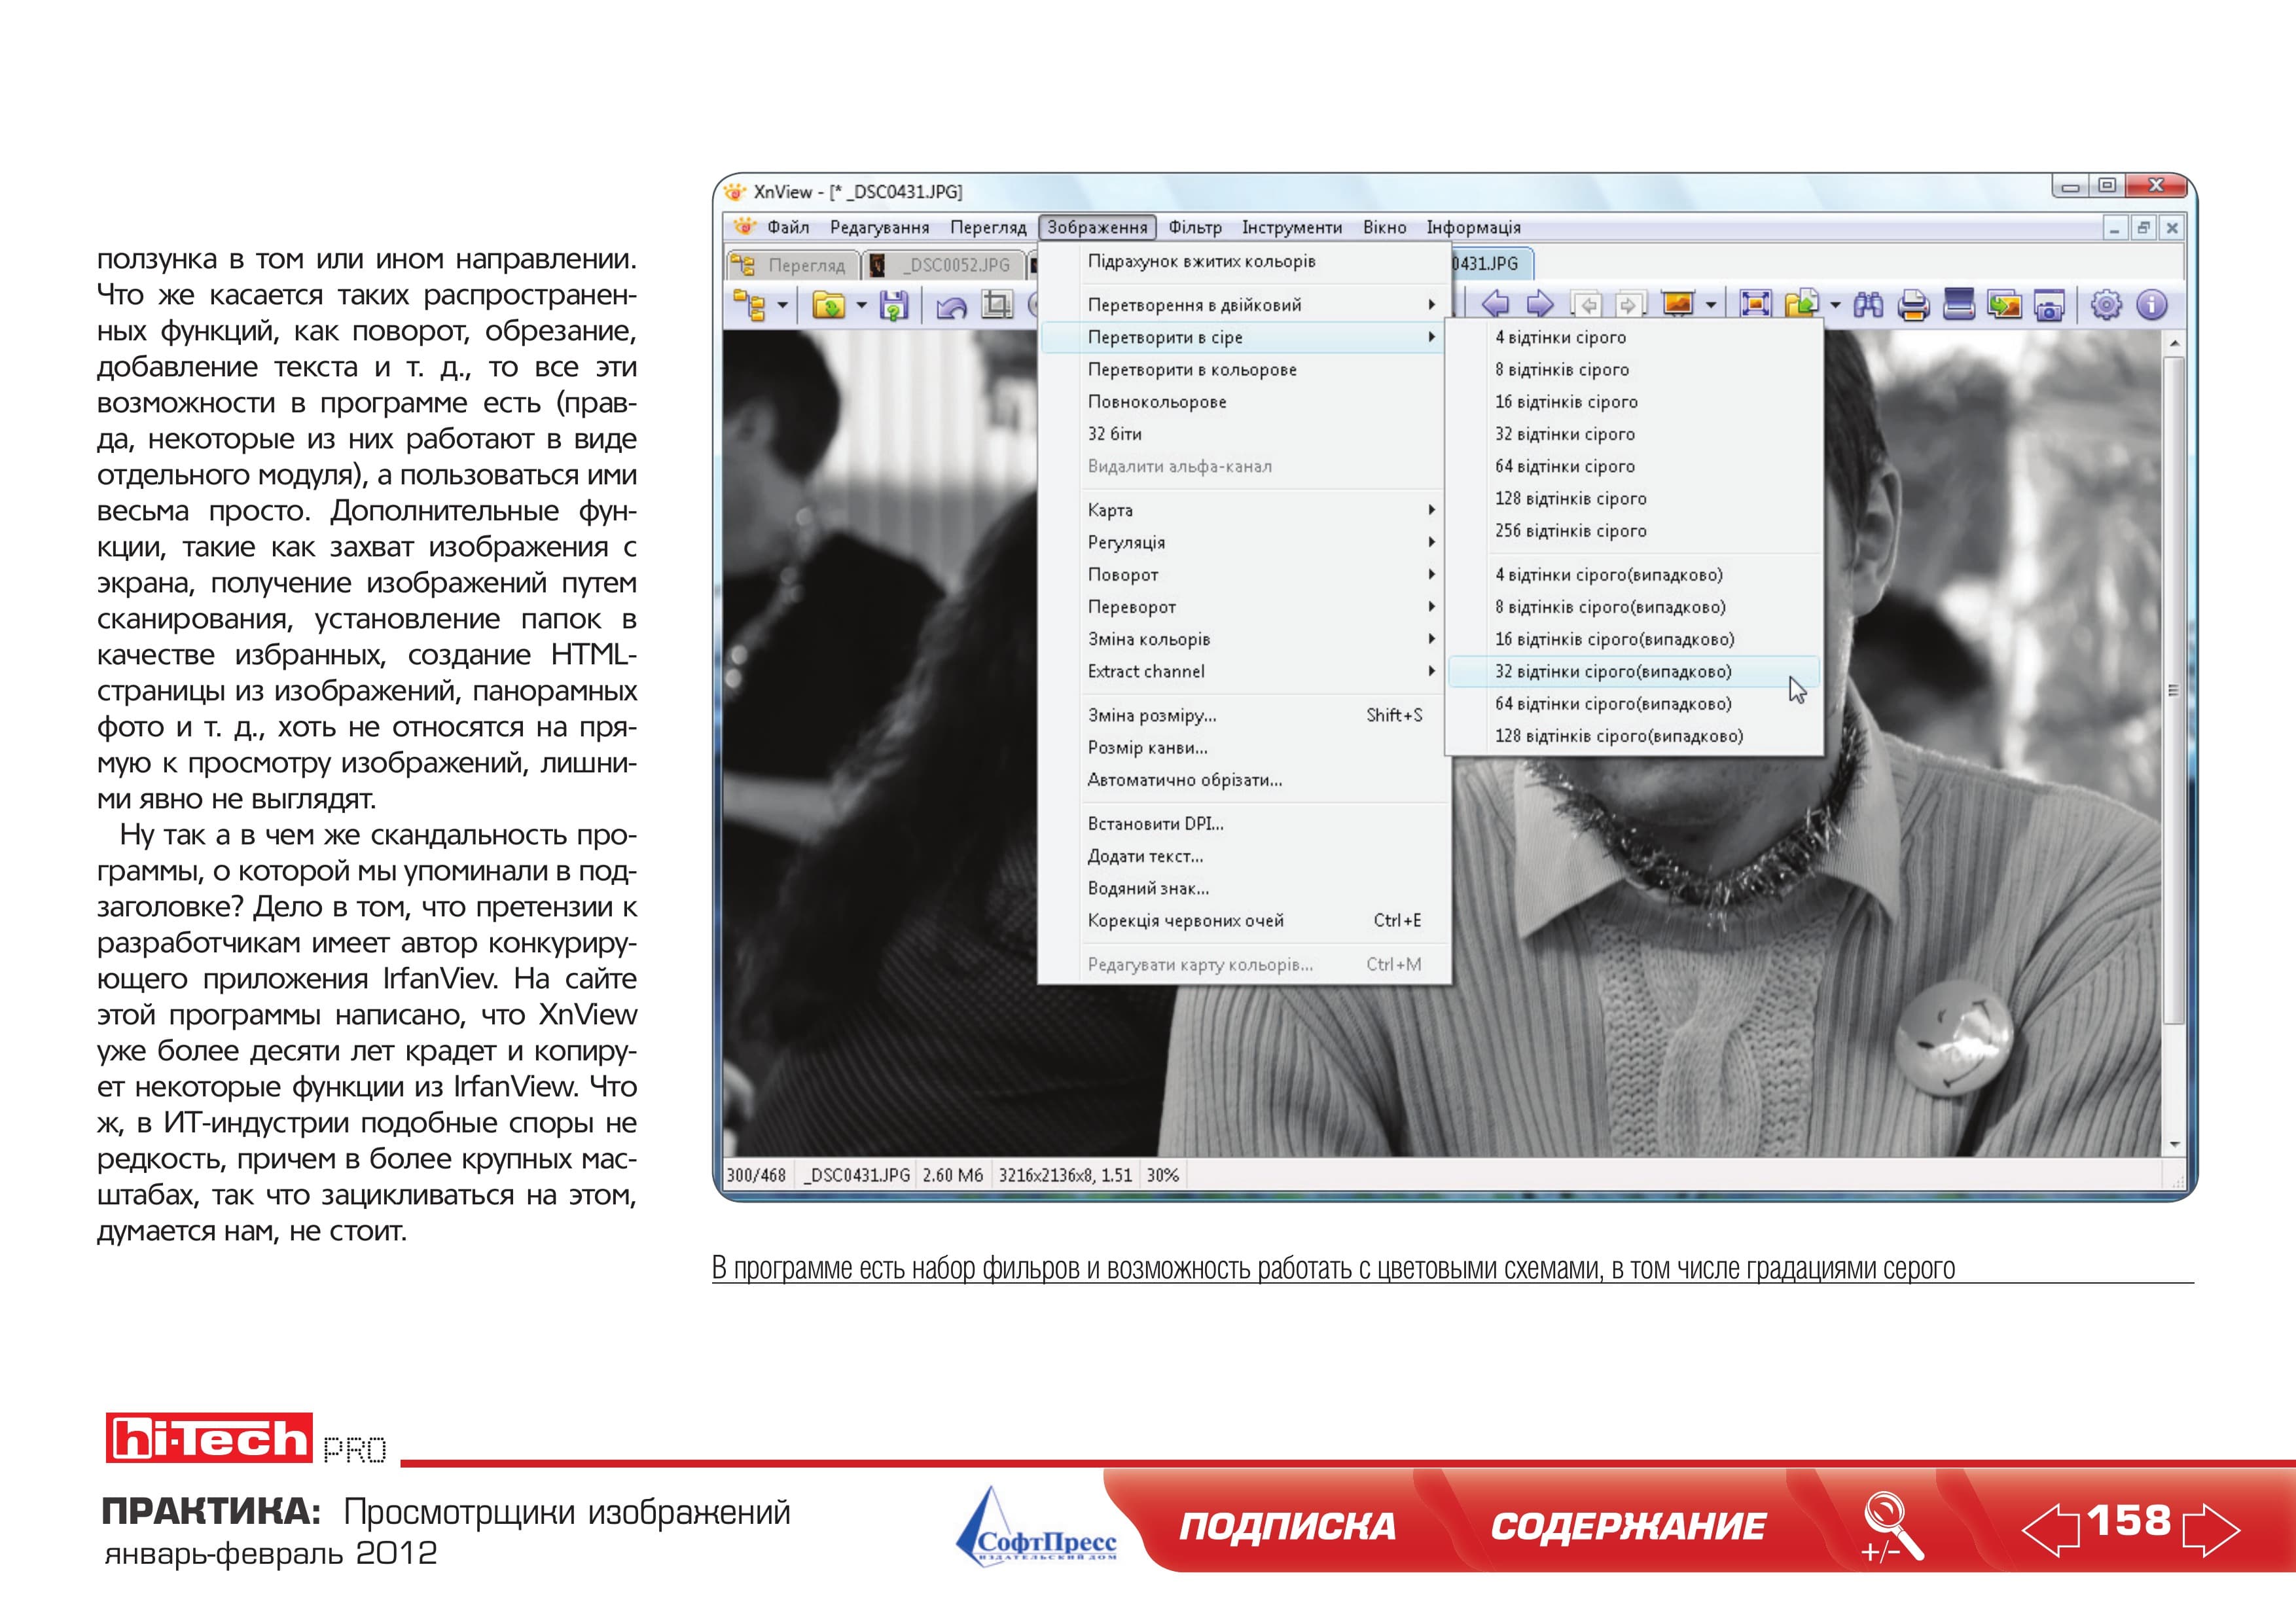Screen dimensions: 2296x1624
Task: Select Додати текст... menu entry
Action: point(1246,856)
